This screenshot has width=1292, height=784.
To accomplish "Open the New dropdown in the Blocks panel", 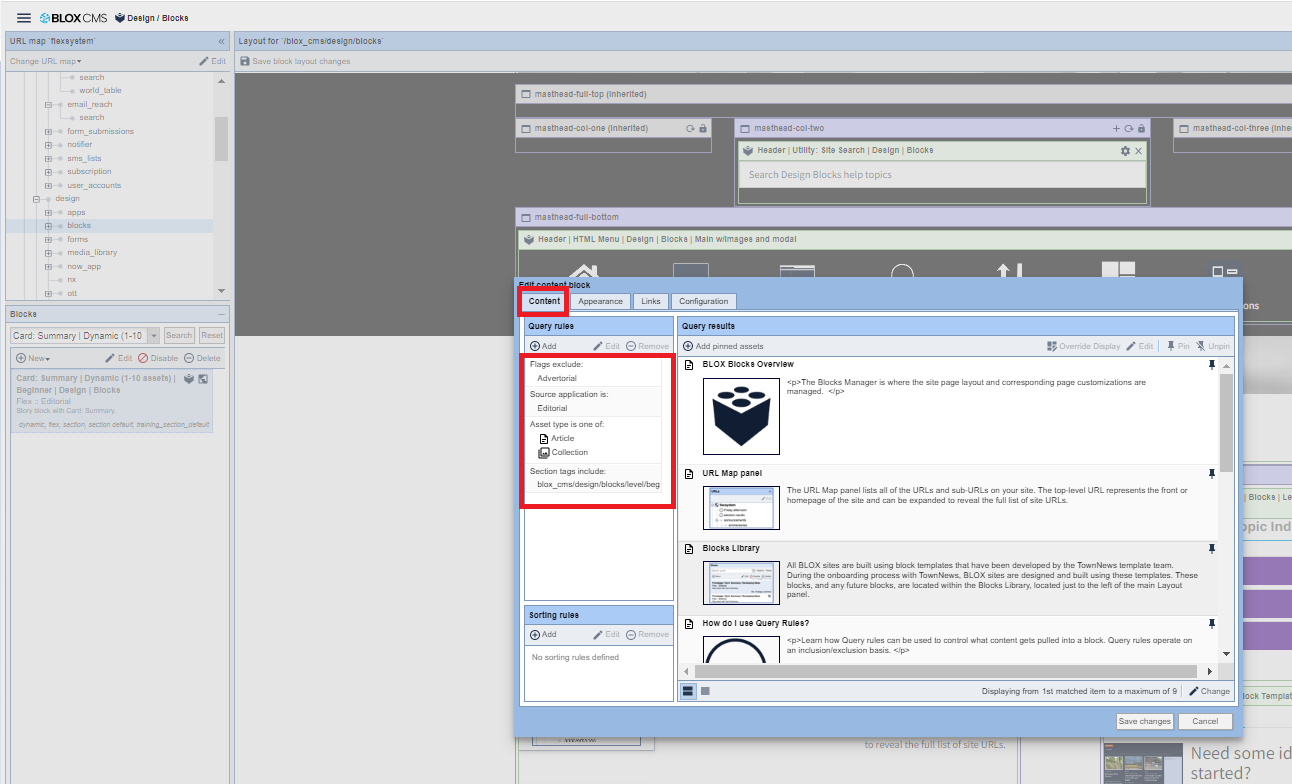I will [32, 357].
